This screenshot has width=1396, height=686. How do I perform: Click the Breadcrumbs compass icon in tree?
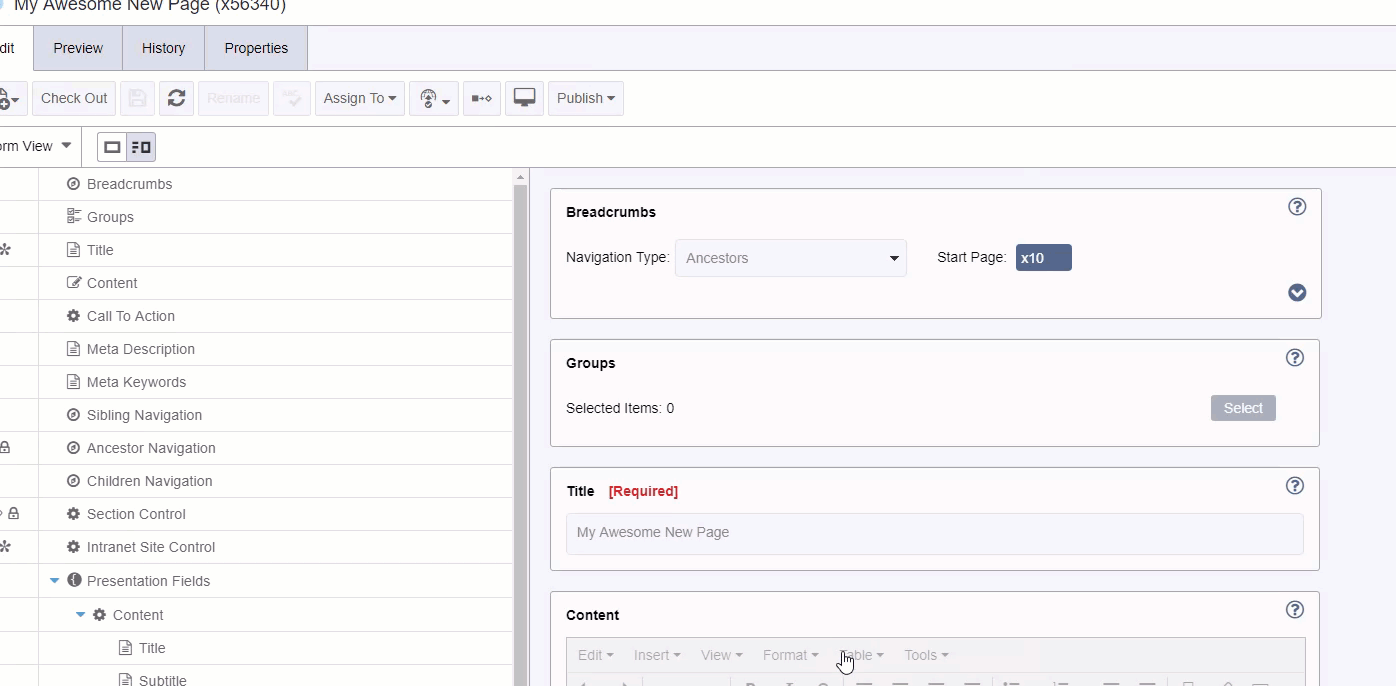pos(73,184)
